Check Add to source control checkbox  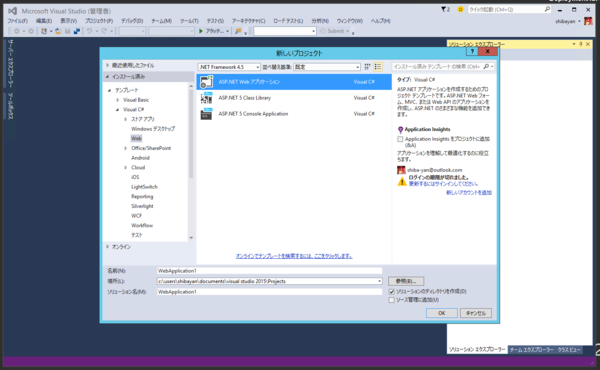[x=391, y=300]
